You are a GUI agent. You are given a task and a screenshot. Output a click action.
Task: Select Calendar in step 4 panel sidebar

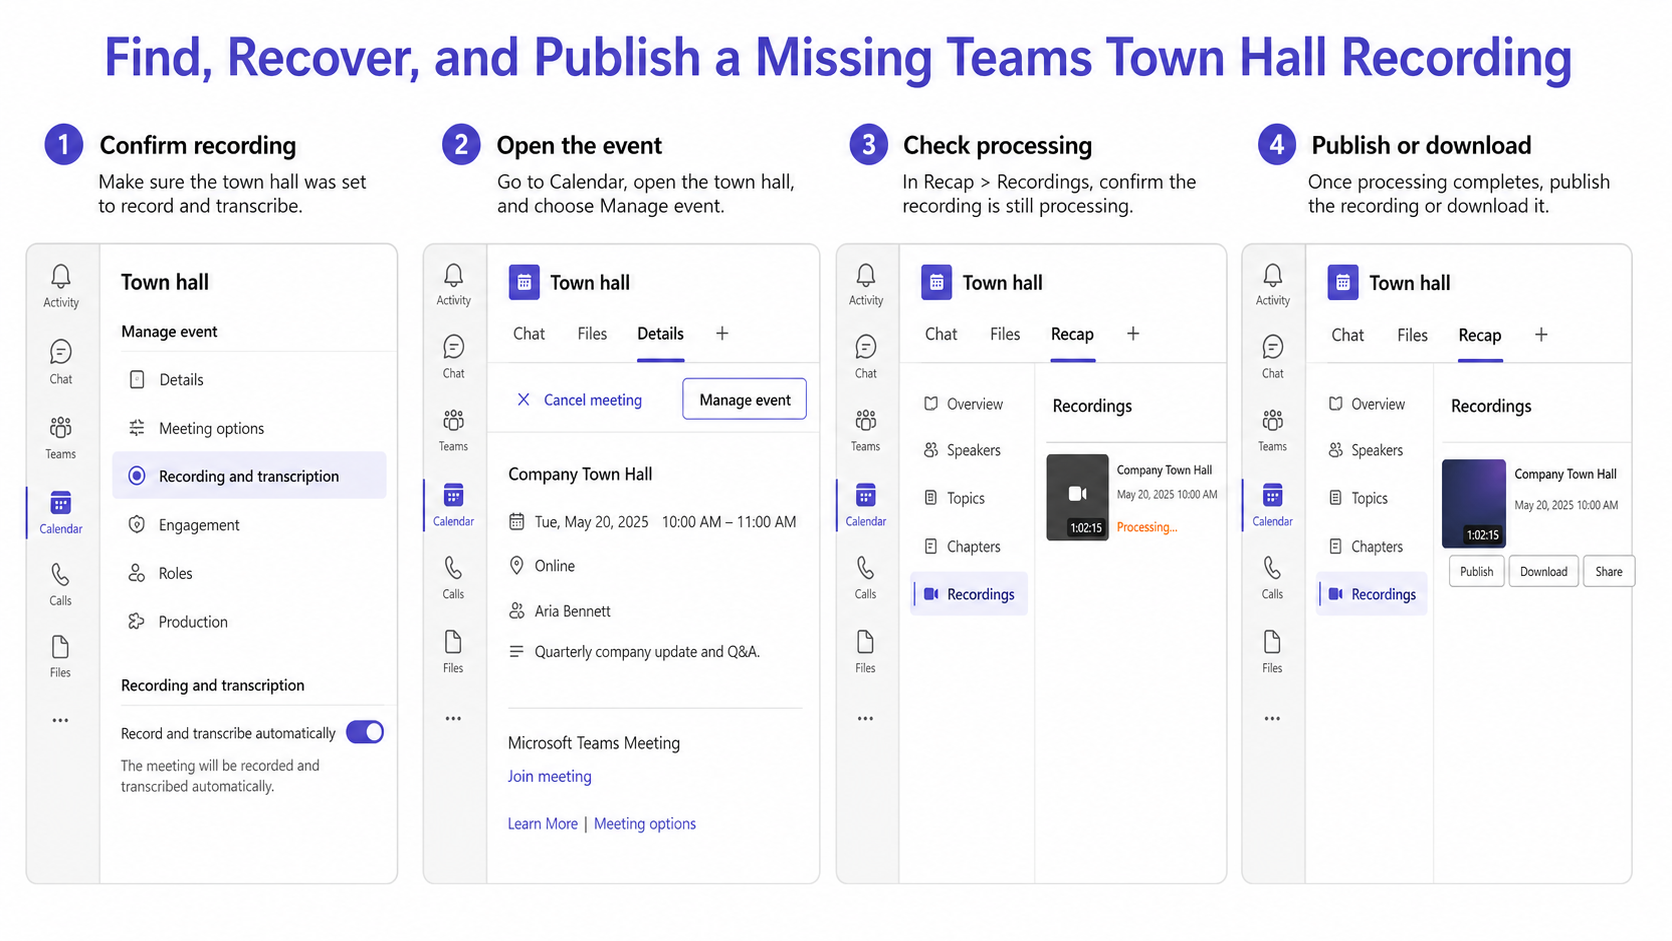click(x=1273, y=505)
